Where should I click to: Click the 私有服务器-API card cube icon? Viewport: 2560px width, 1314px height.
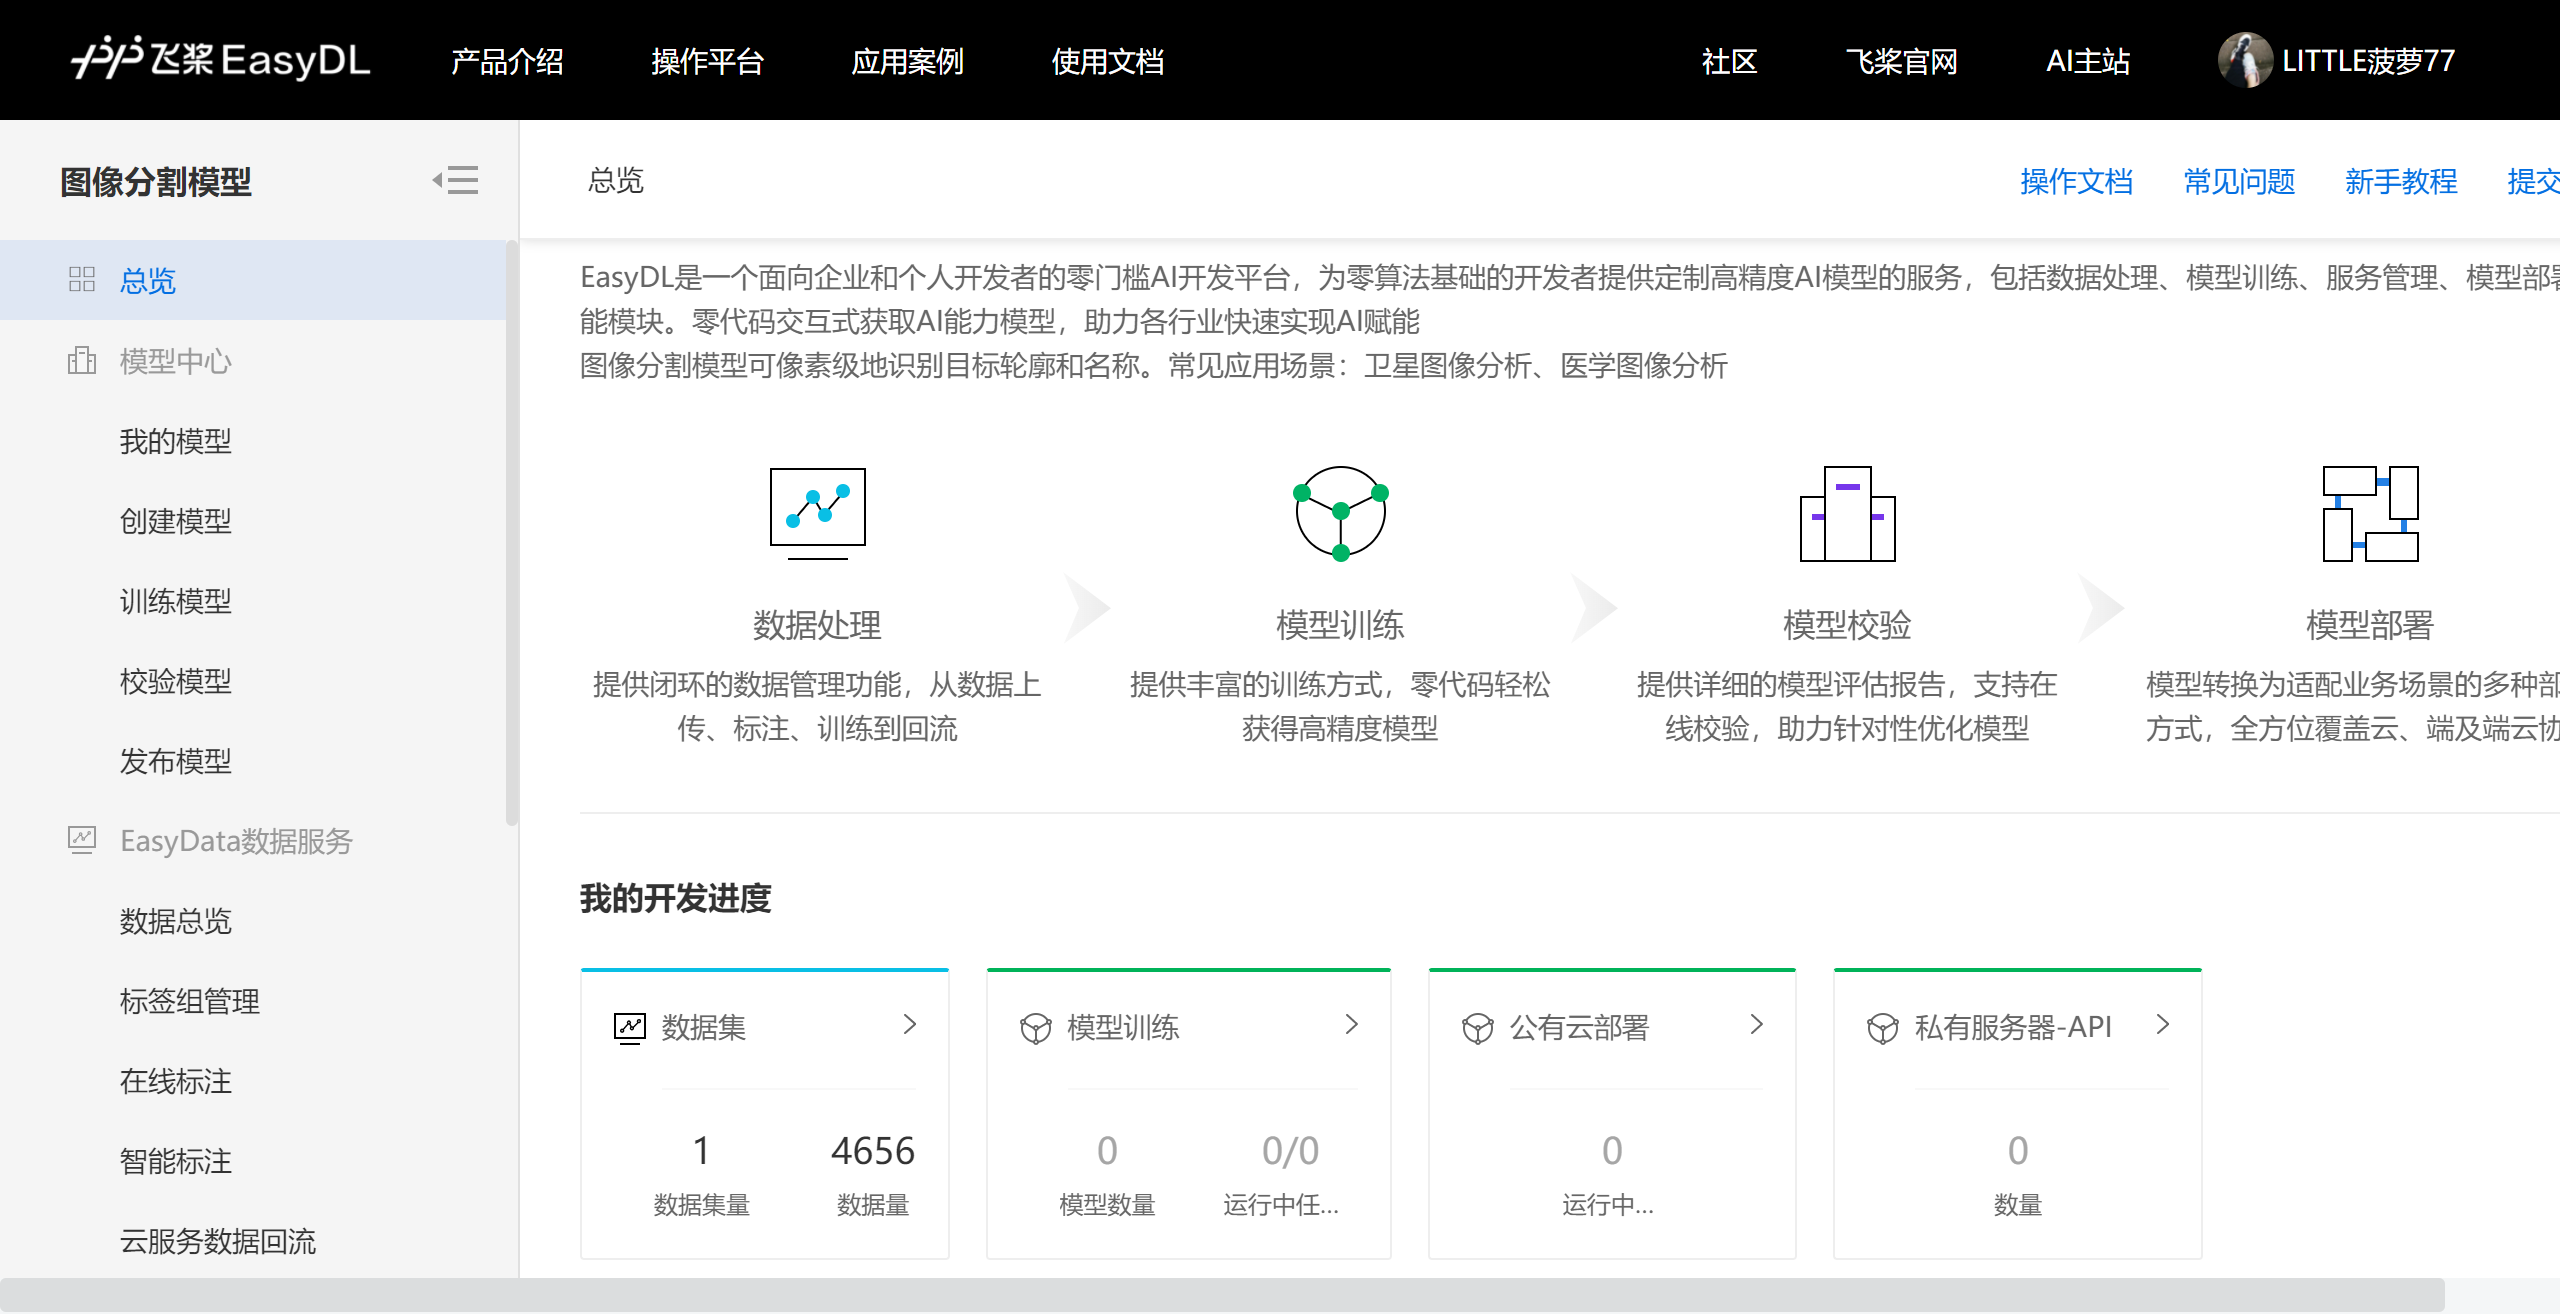click(x=1882, y=1027)
